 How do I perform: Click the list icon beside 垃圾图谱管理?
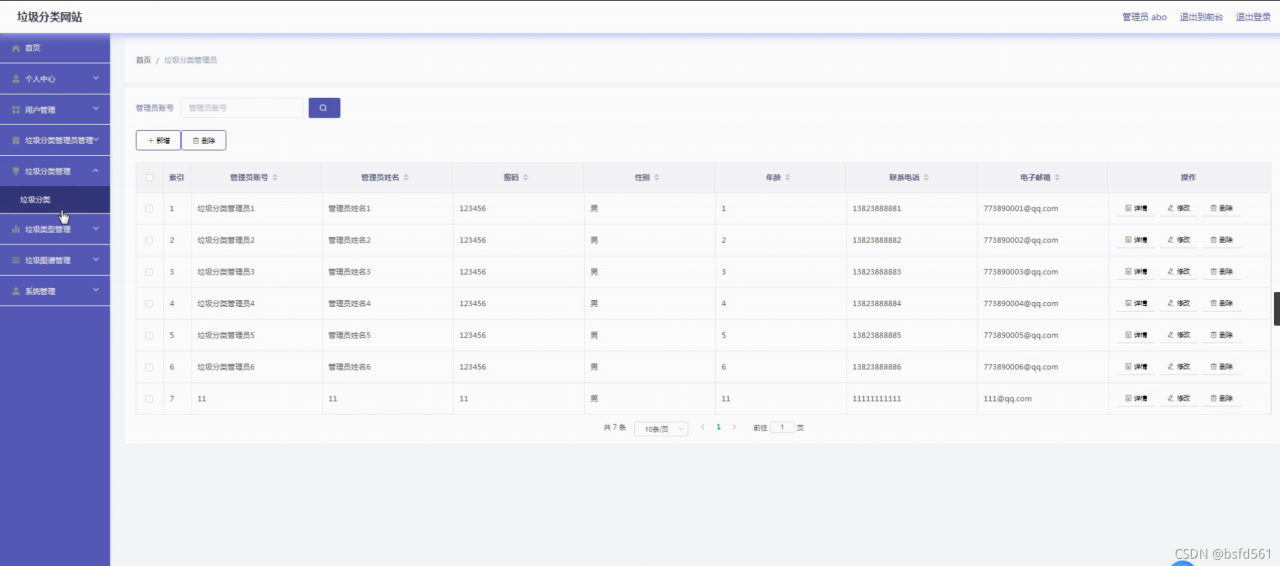click(16, 260)
